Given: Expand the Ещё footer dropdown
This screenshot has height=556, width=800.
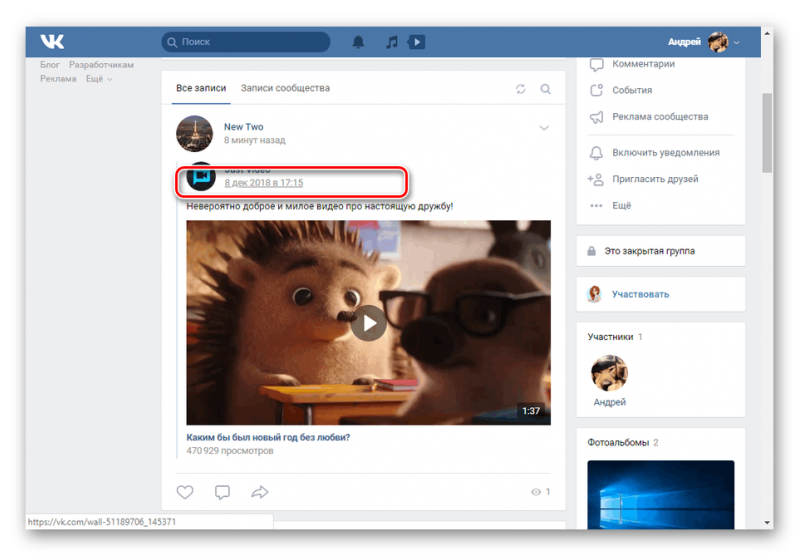Looking at the screenshot, I should [x=98, y=79].
